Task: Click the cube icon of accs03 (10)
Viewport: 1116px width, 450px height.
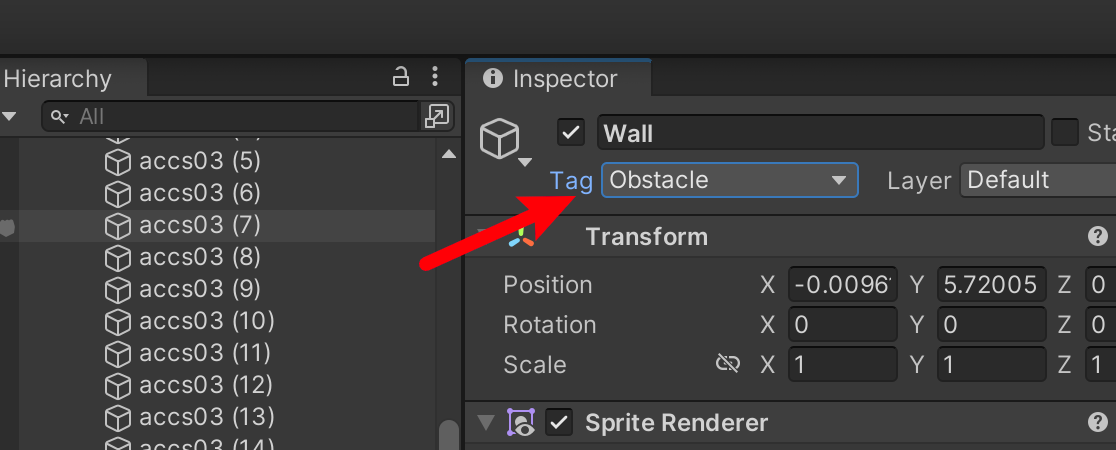Action: coord(117,322)
